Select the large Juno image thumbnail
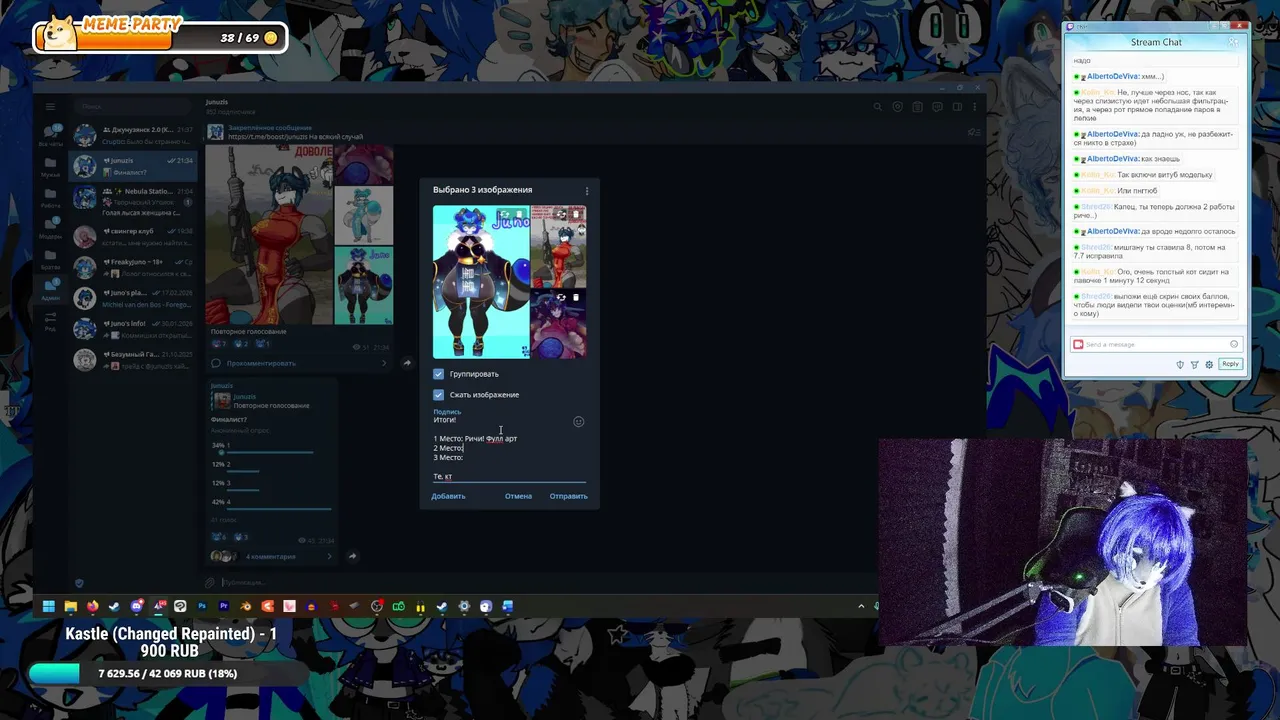 [481, 282]
